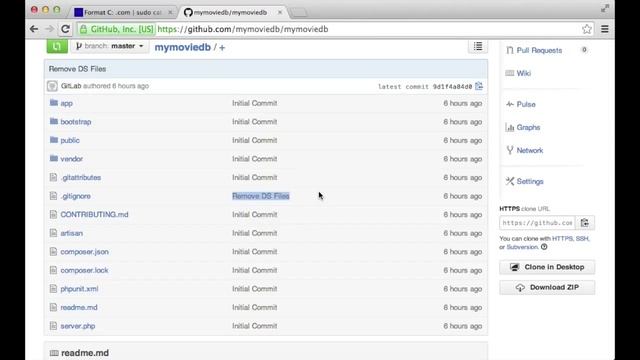640x360 pixels.
Task: Bookmark page with the star icon
Action: [587, 29]
